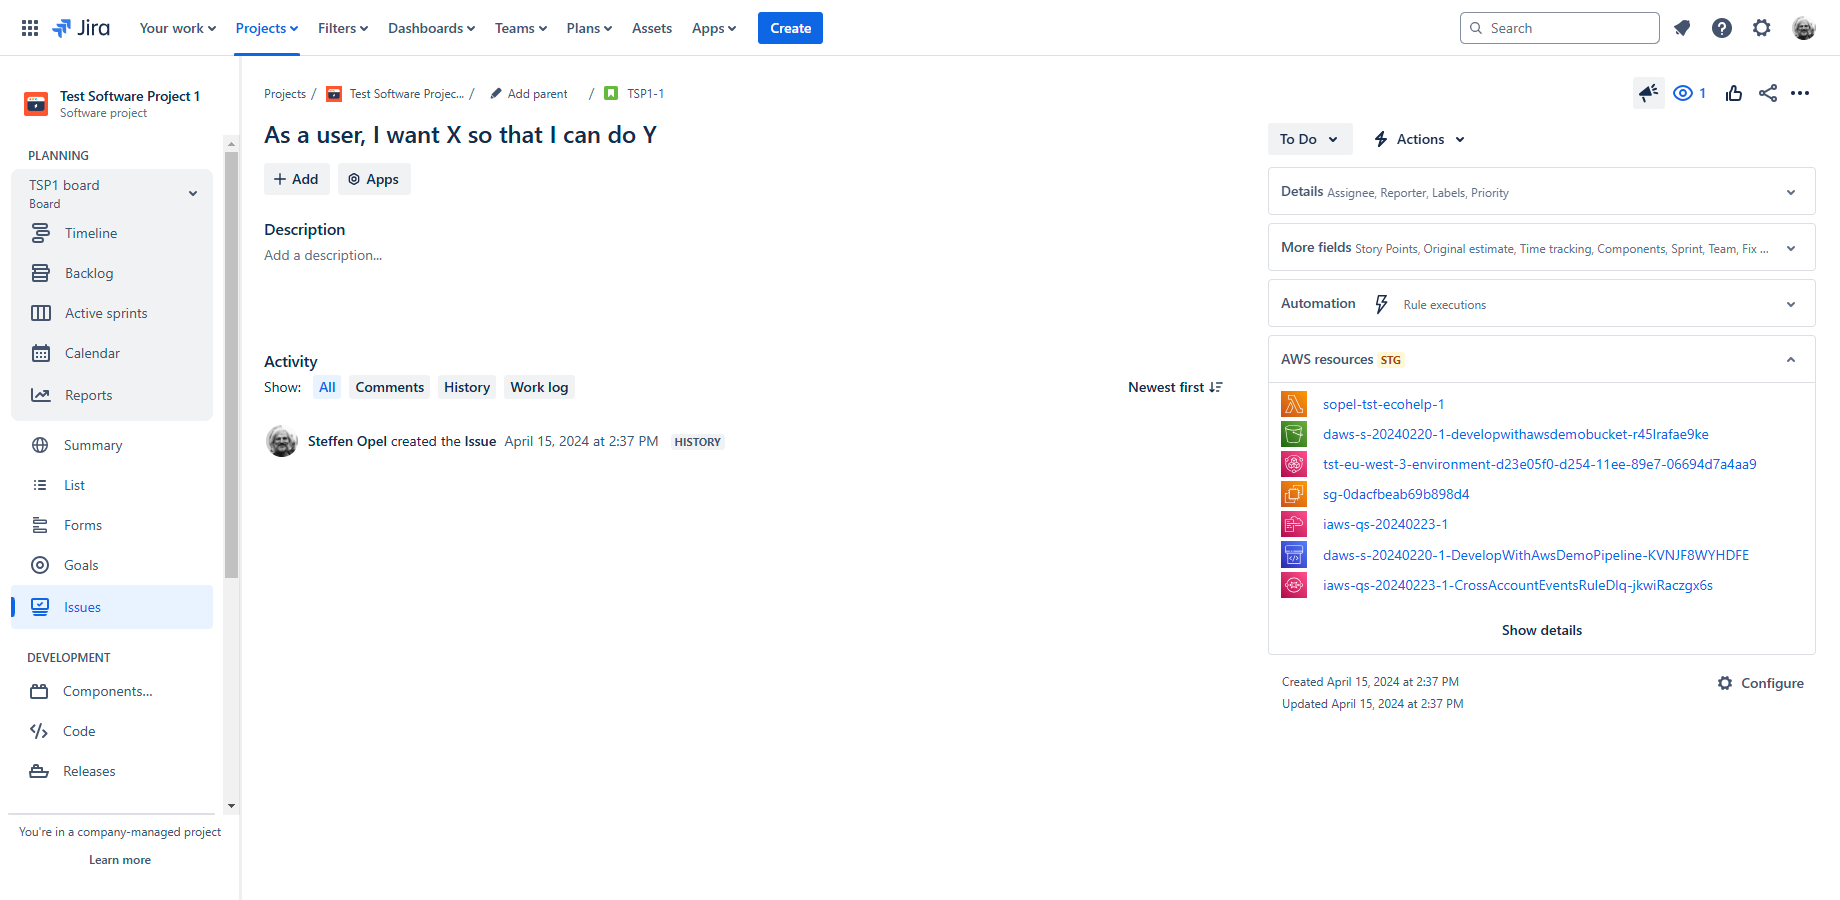This screenshot has height=900, width=1840.
Task: Open the help question mark icon
Action: pyautogui.click(x=1722, y=28)
